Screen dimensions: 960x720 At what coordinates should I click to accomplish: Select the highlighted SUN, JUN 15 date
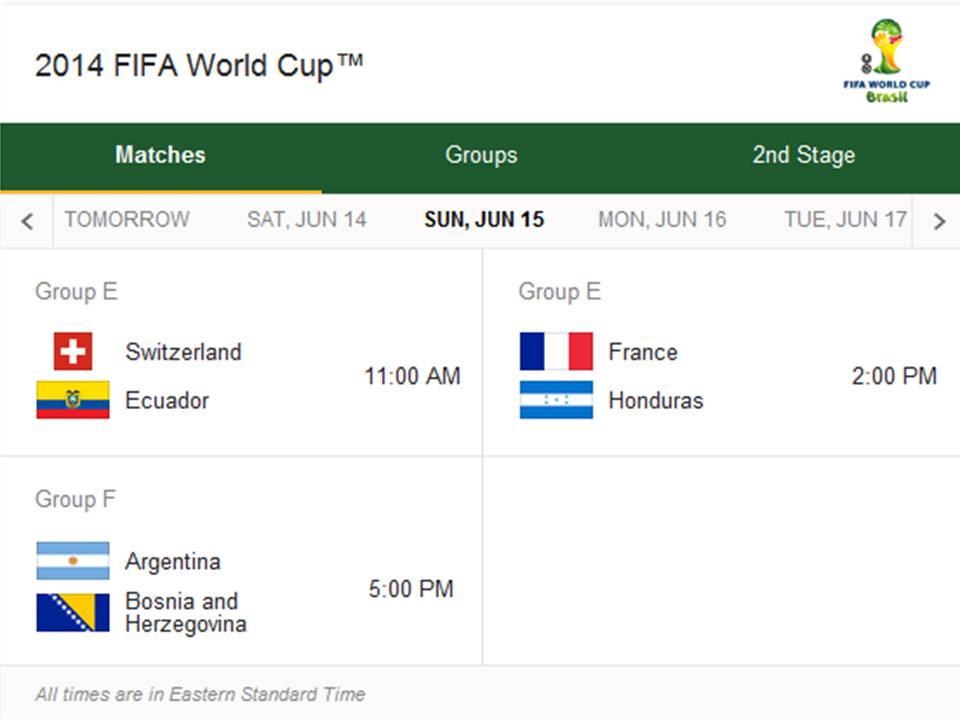(484, 219)
